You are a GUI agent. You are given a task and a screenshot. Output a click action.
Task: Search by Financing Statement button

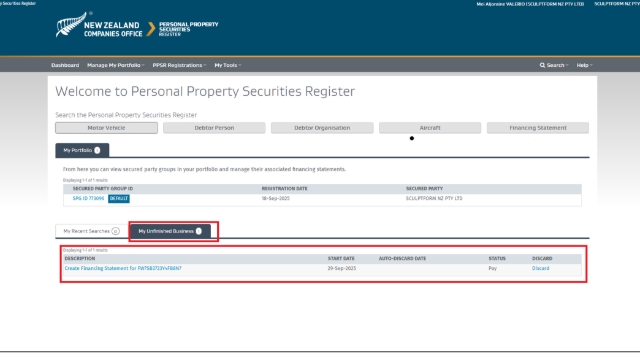538,128
